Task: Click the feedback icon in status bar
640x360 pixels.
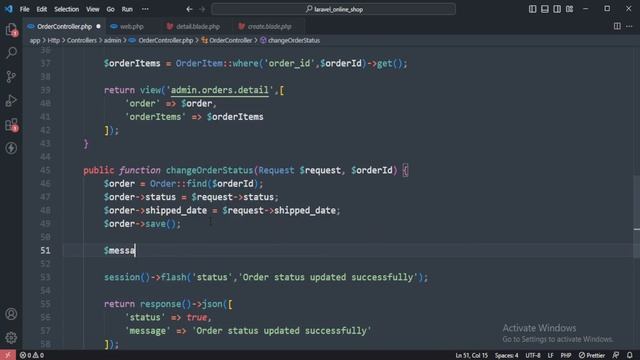Action: click(x=616, y=355)
